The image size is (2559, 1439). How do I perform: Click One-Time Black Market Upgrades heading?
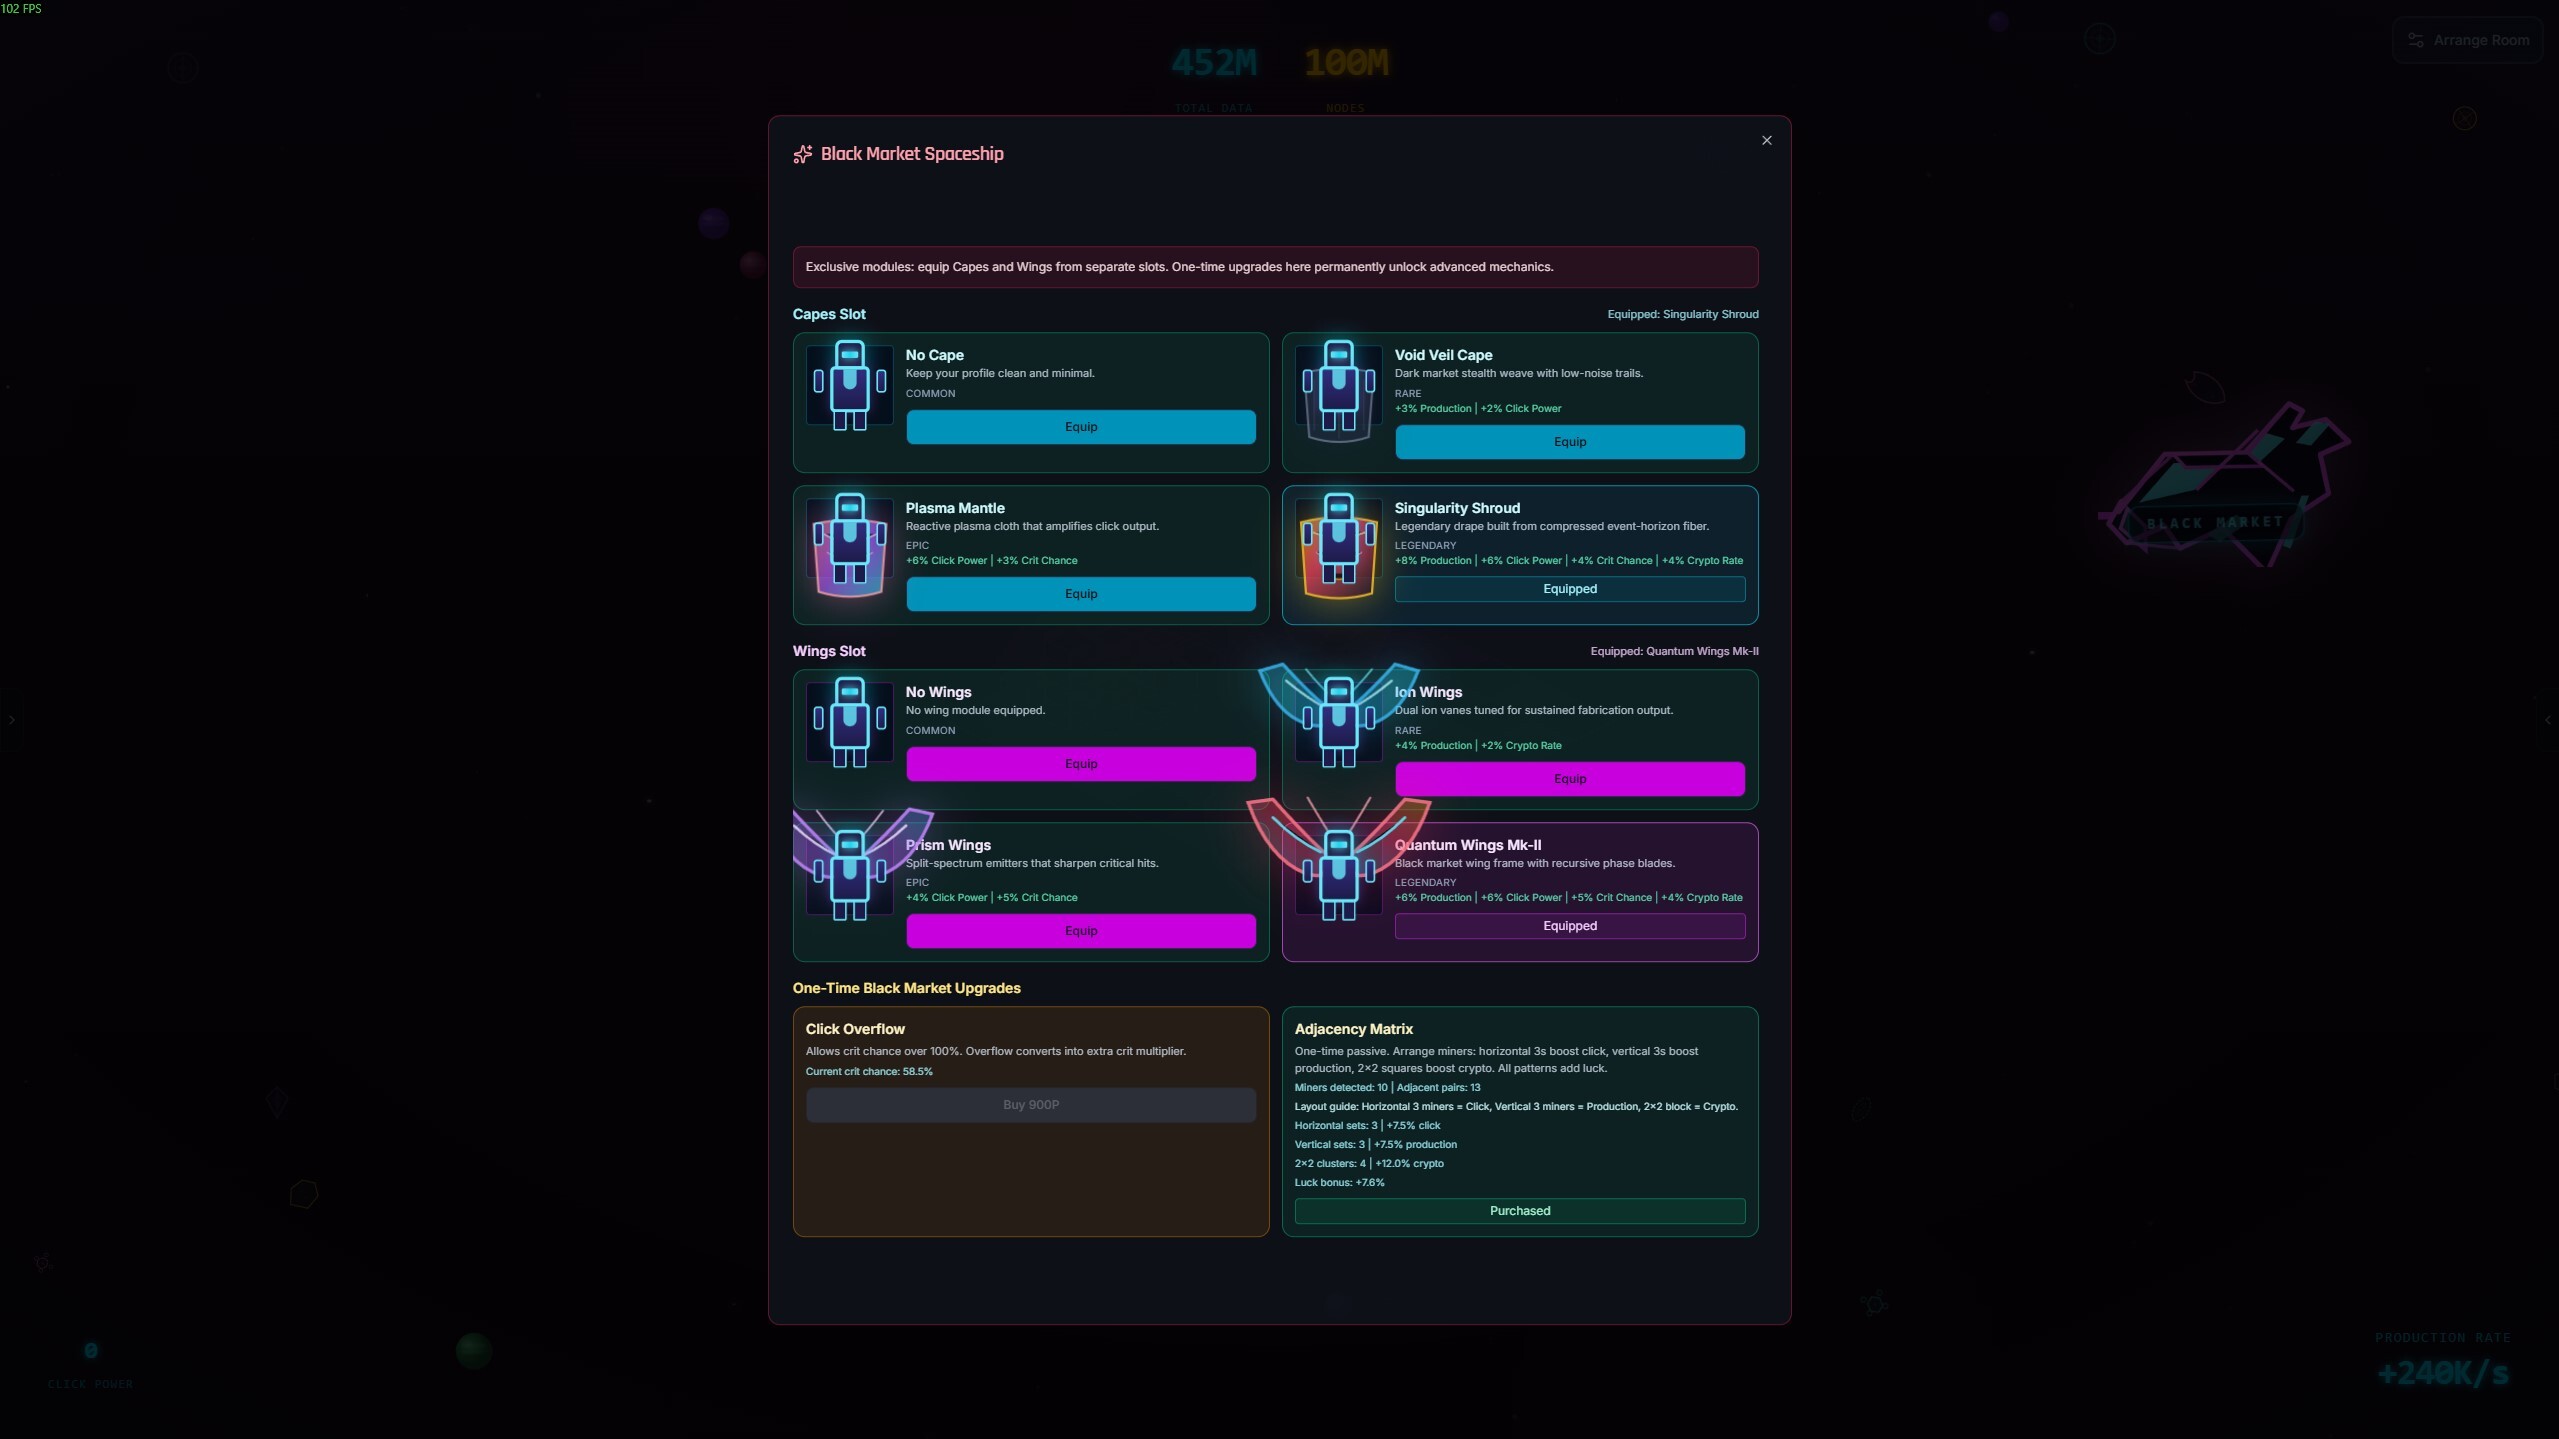(x=906, y=988)
